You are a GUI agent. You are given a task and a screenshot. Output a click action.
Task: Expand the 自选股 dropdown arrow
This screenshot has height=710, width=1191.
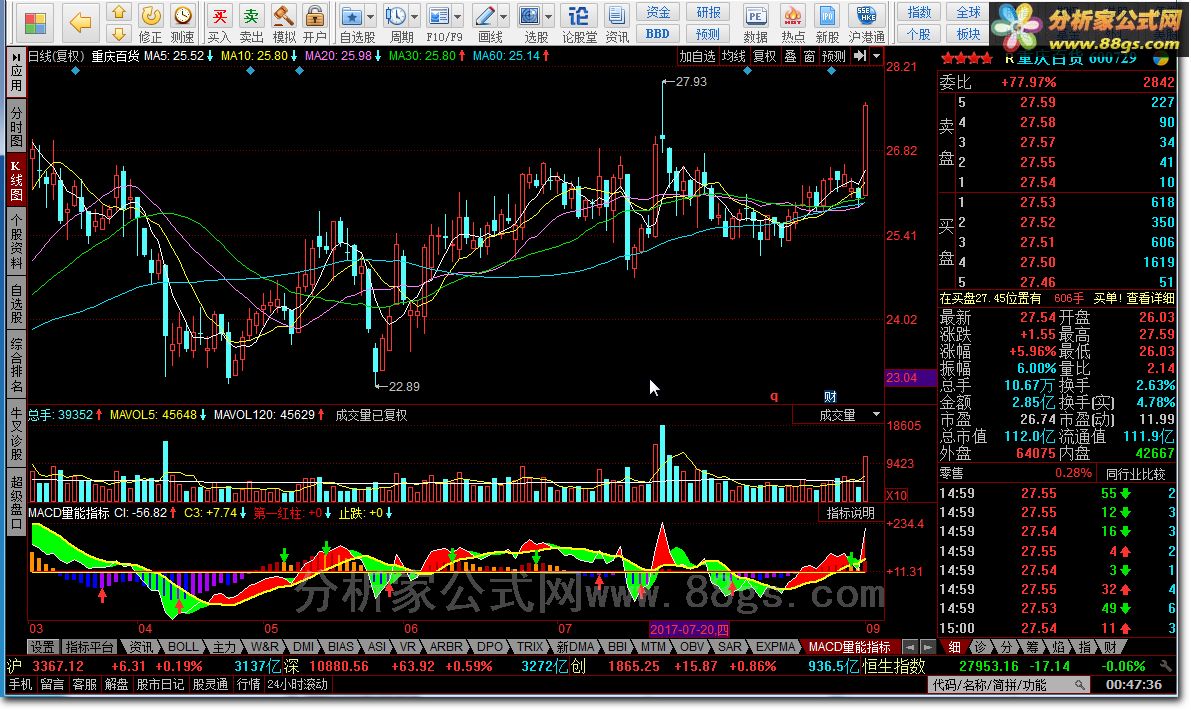click(370, 16)
